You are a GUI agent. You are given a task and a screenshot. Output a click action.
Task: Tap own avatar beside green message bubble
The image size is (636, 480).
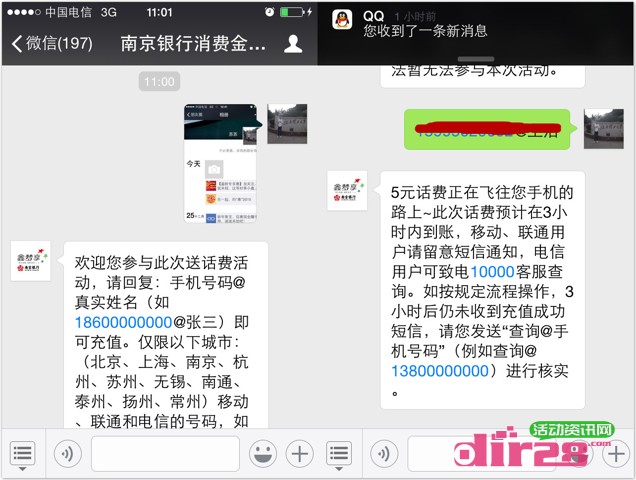click(x=604, y=129)
